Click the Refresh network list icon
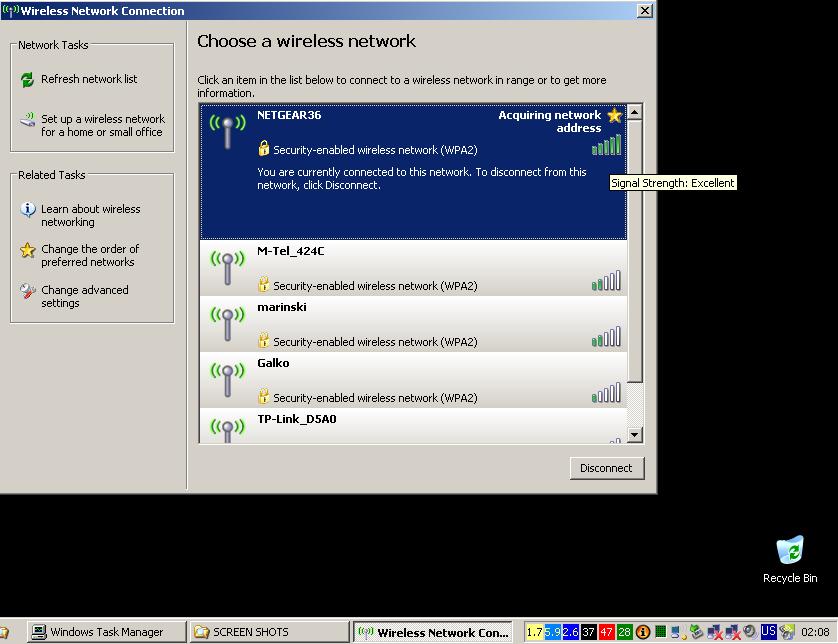Image resolution: width=838 pixels, height=644 pixels. 27,80
